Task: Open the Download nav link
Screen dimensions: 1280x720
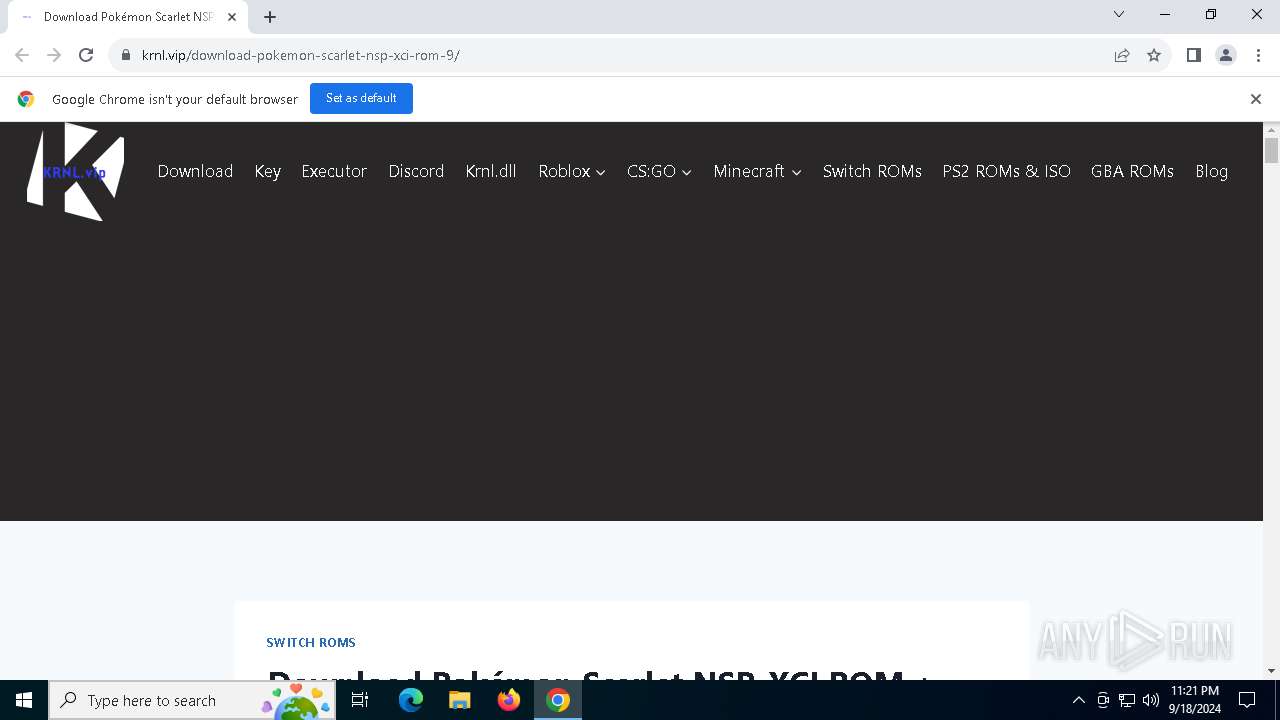Action: (195, 171)
